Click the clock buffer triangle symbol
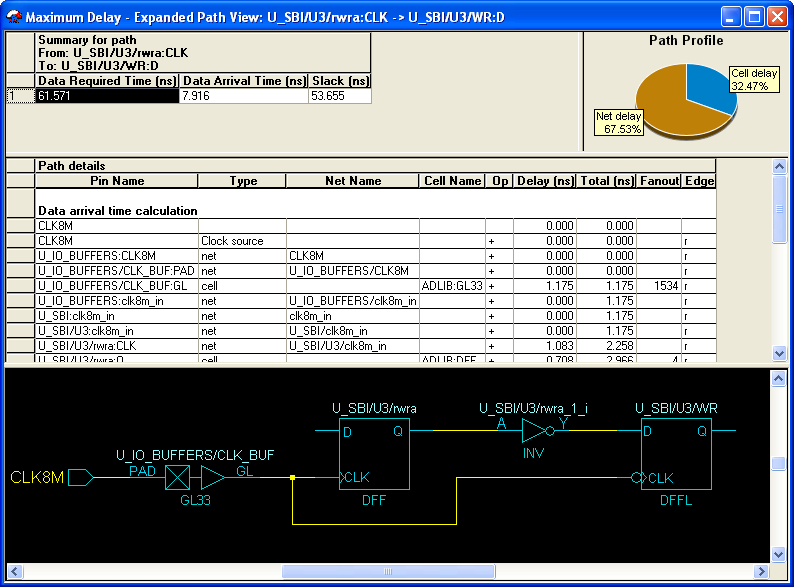This screenshot has height=587, width=794. click(213, 478)
